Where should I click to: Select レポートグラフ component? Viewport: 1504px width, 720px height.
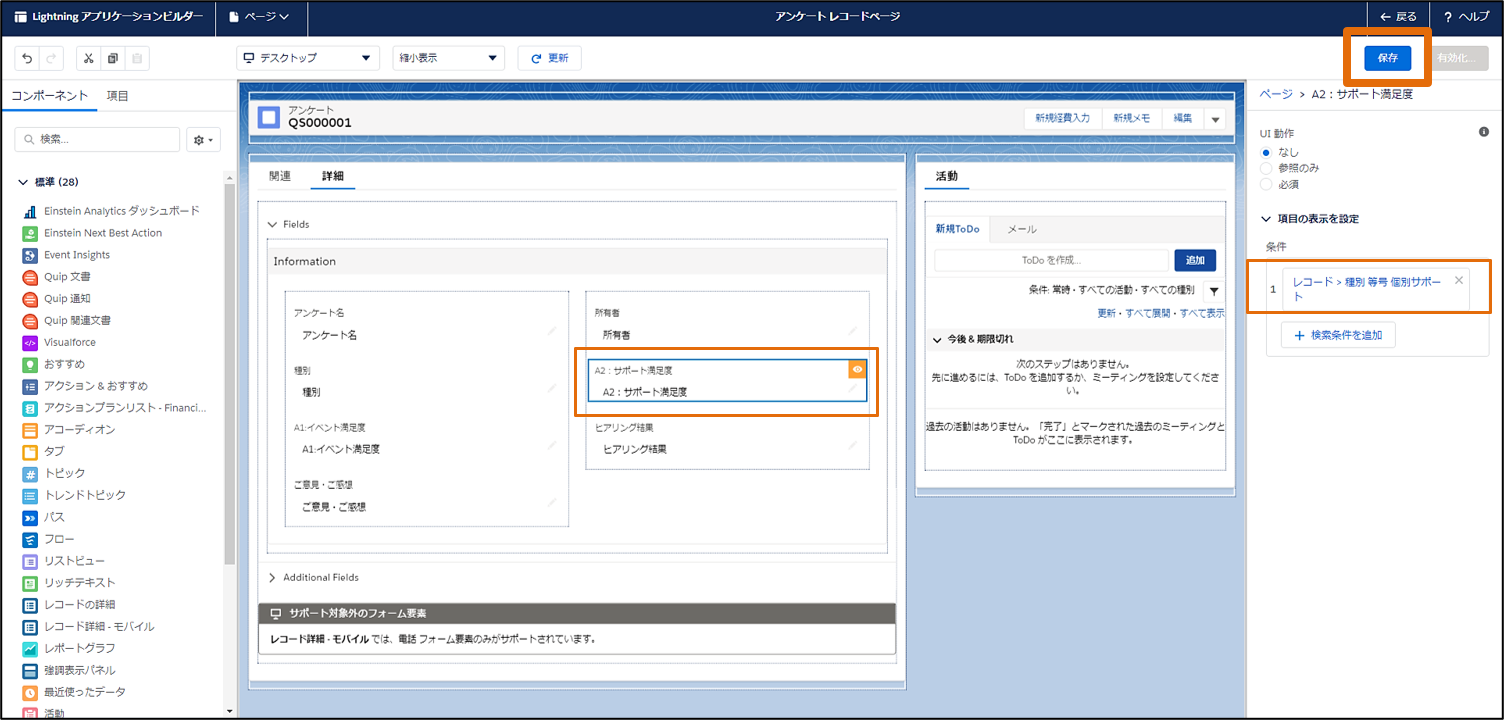point(69,648)
